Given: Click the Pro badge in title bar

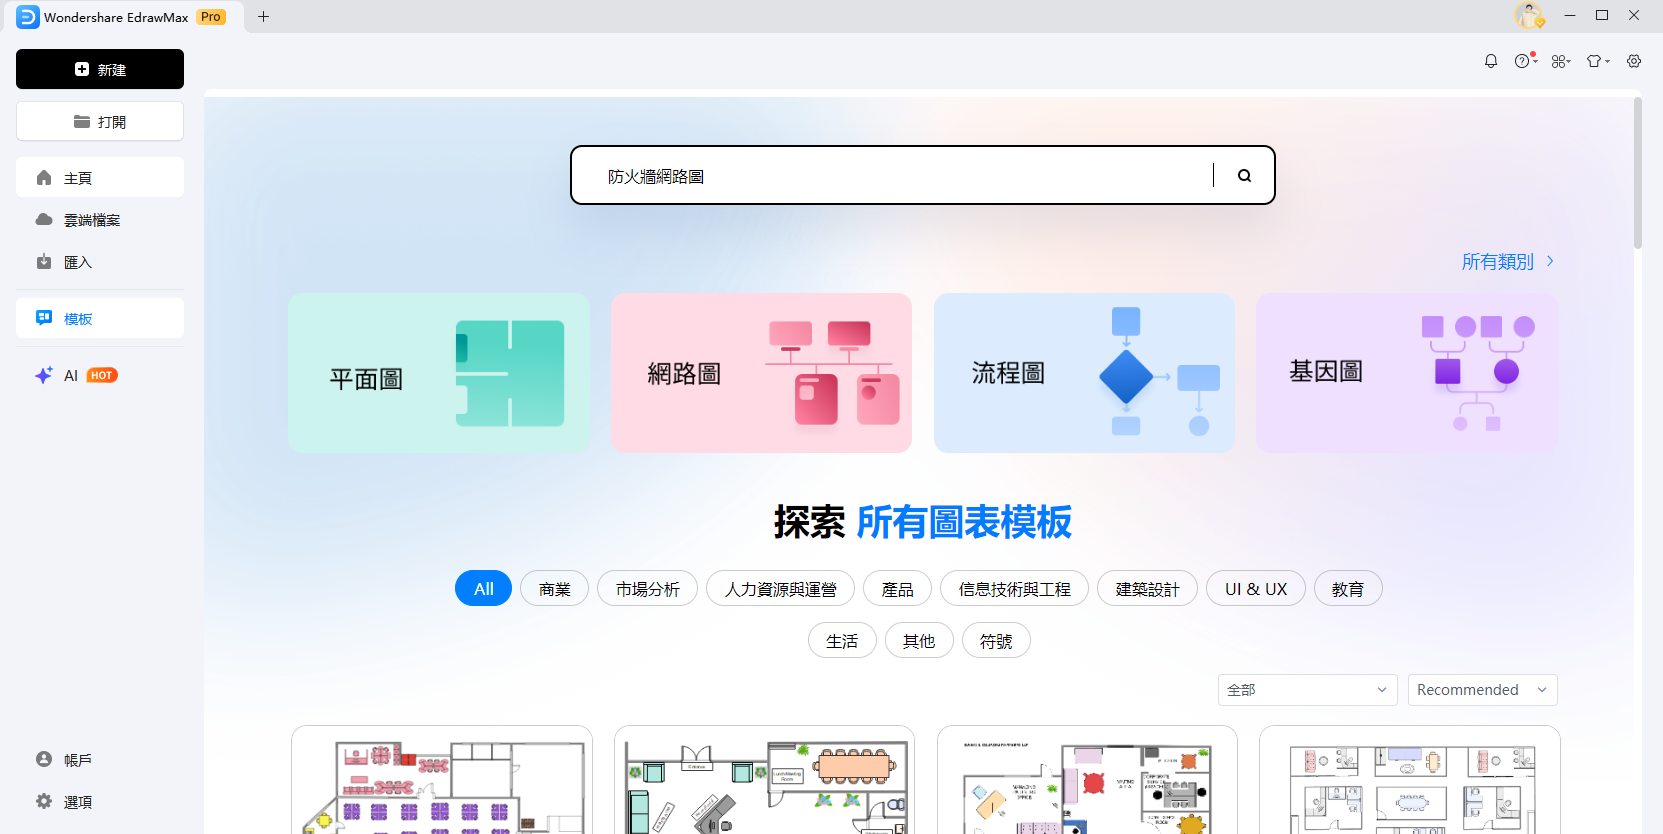Looking at the screenshot, I should (211, 17).
